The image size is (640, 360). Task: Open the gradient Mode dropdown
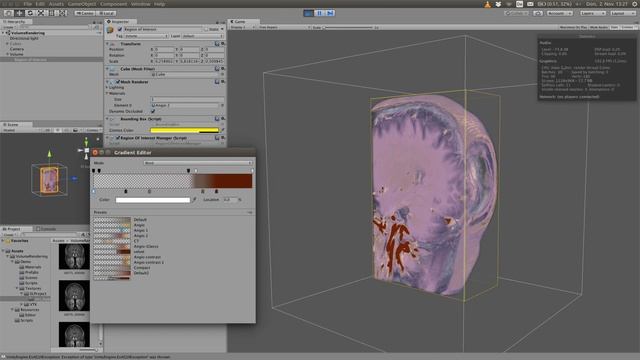[198, 163]
